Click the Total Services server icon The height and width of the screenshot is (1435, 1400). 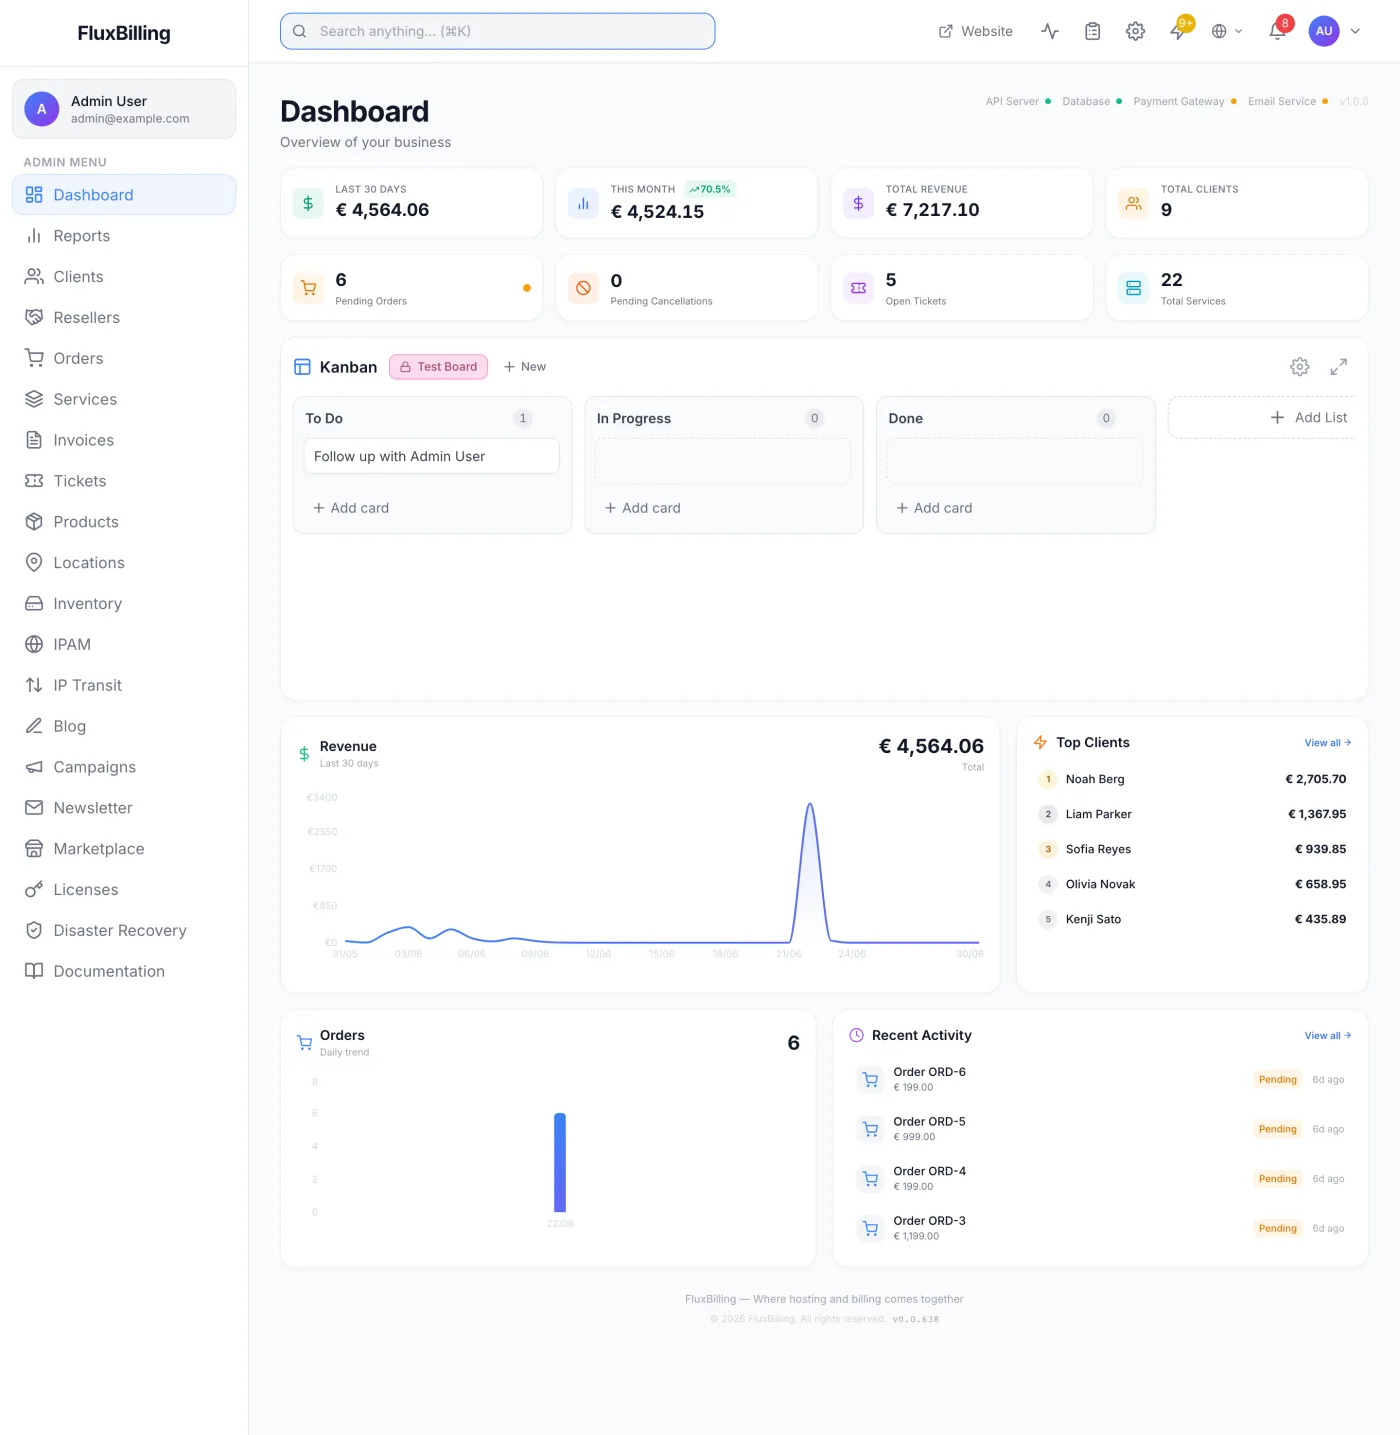point(1133,288)
